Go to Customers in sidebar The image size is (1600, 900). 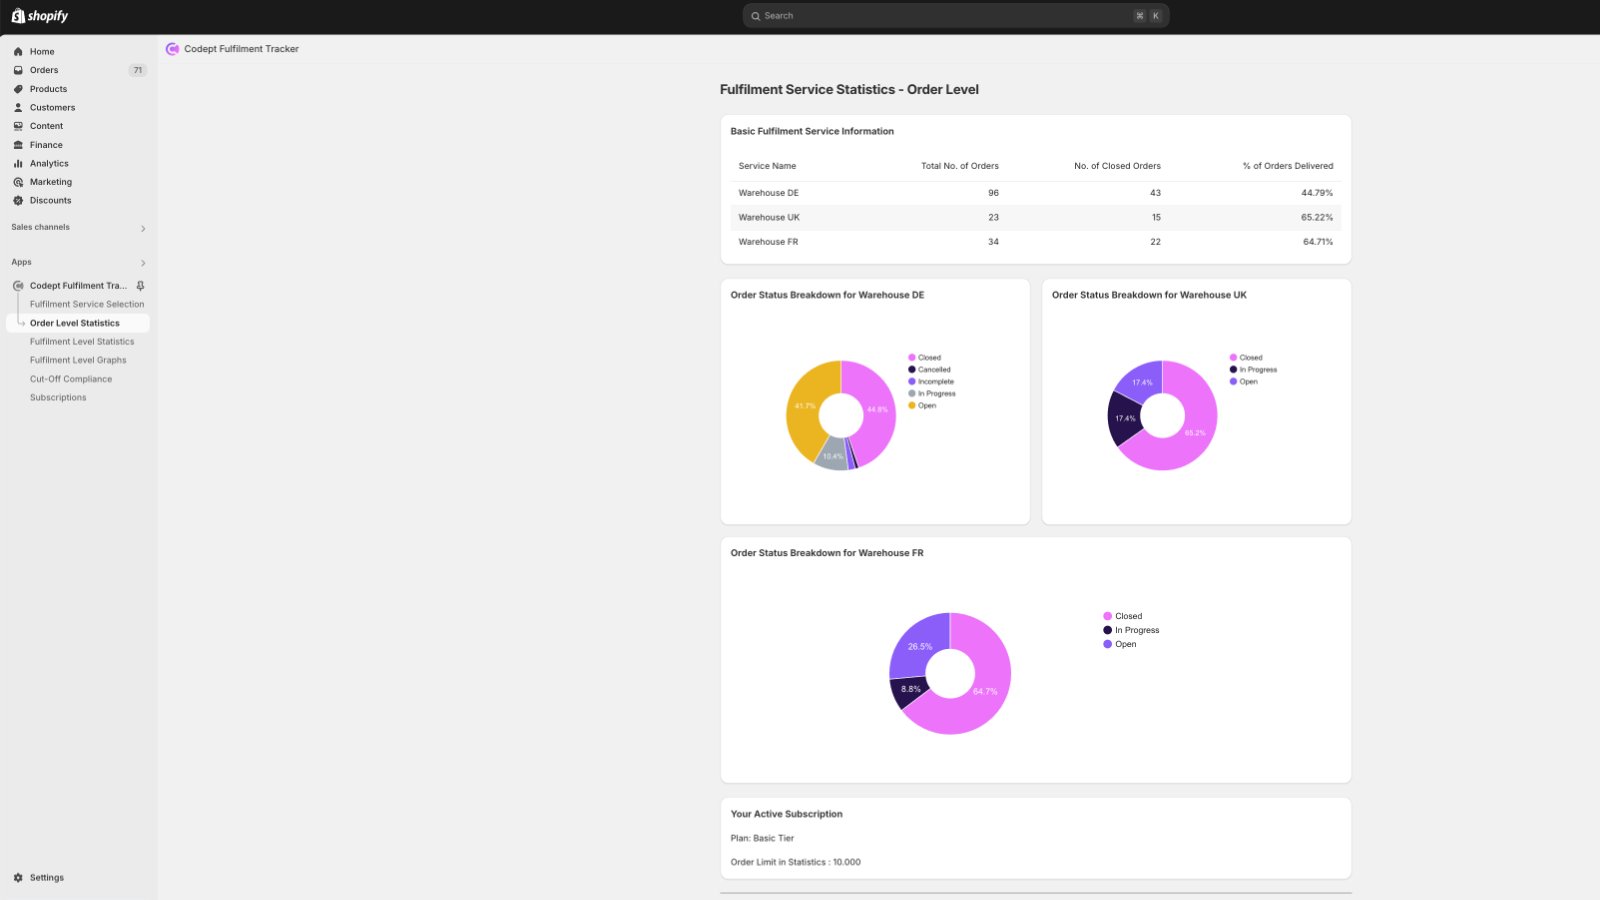coord(52,108)
